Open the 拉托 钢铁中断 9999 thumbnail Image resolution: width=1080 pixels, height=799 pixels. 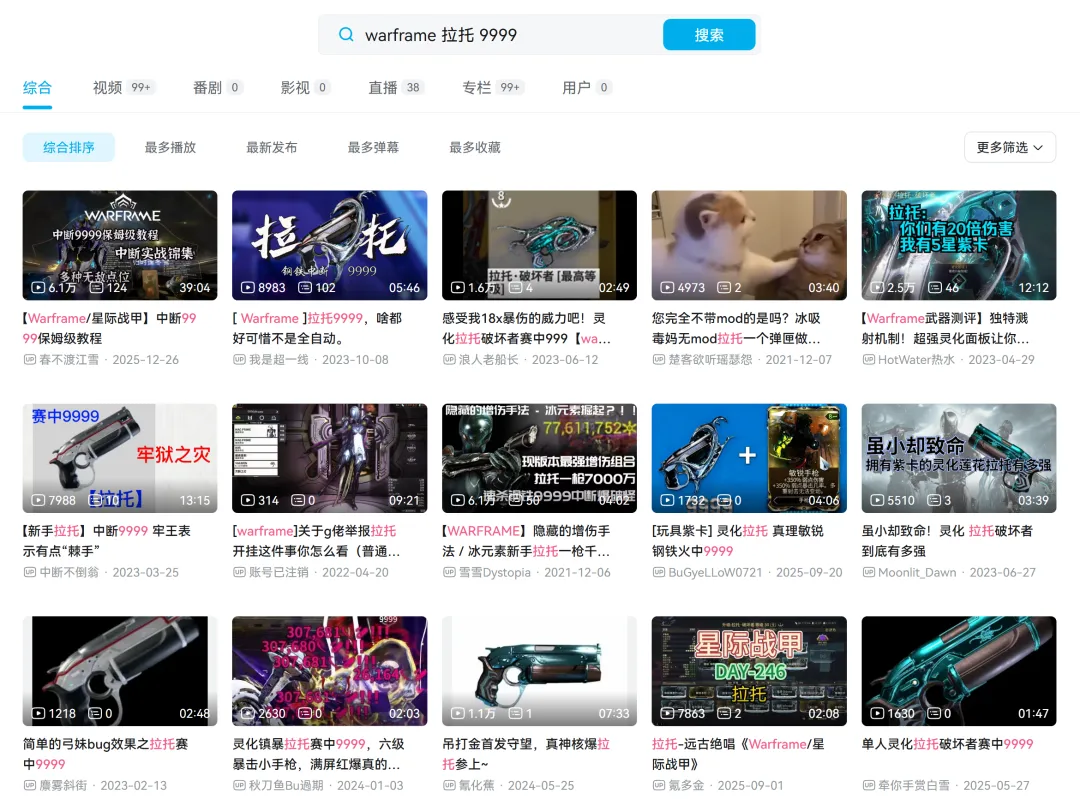click(x=329, y=245)
